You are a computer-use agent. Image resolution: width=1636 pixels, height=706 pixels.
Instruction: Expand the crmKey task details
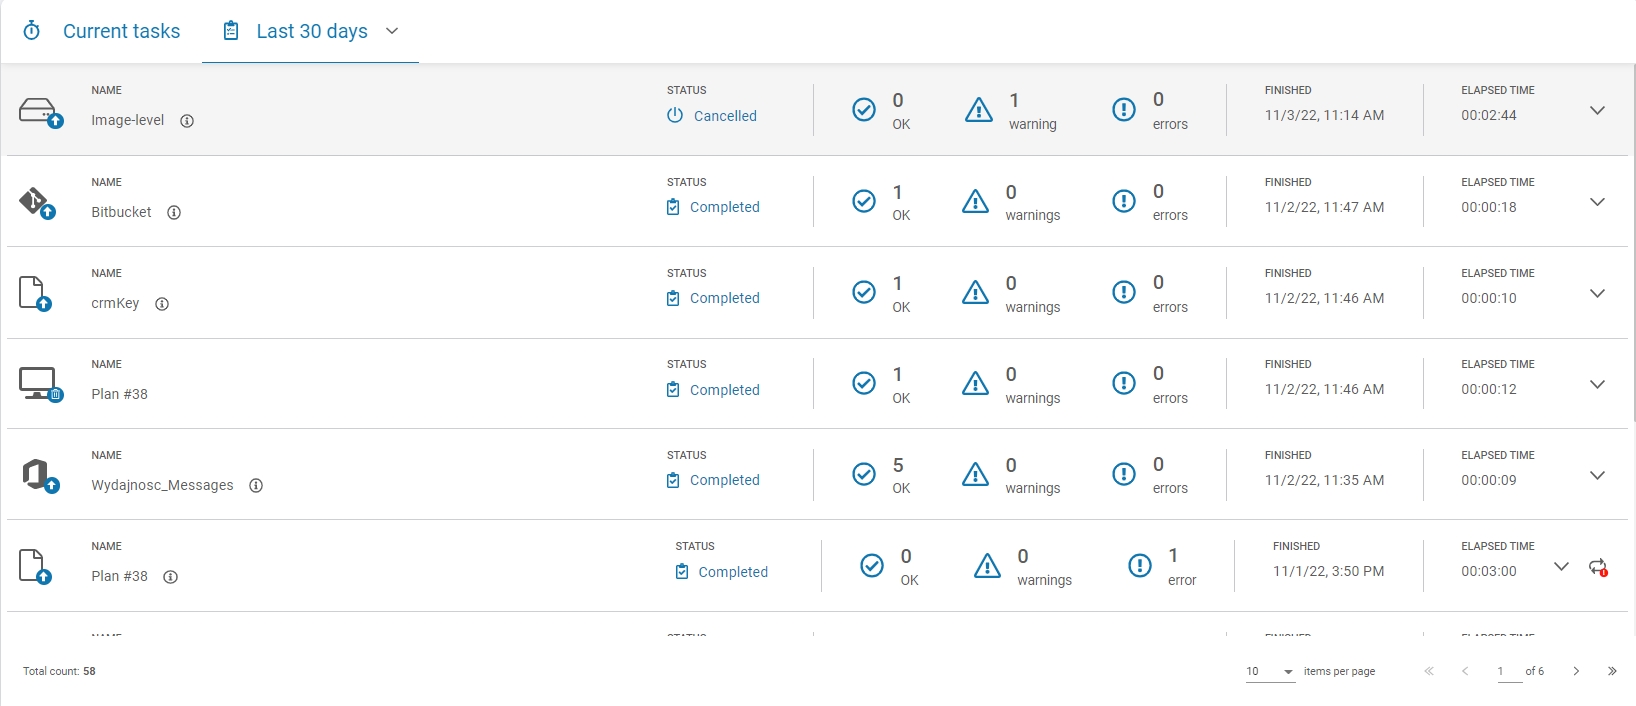point(1597,294)
